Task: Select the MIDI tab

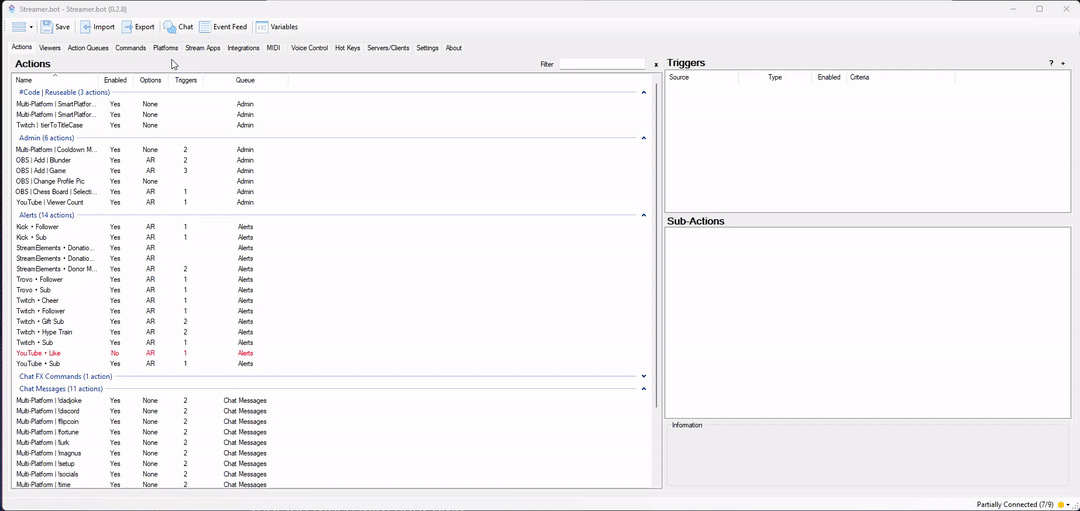Action: pyautogui.click(x=273, y=48)
